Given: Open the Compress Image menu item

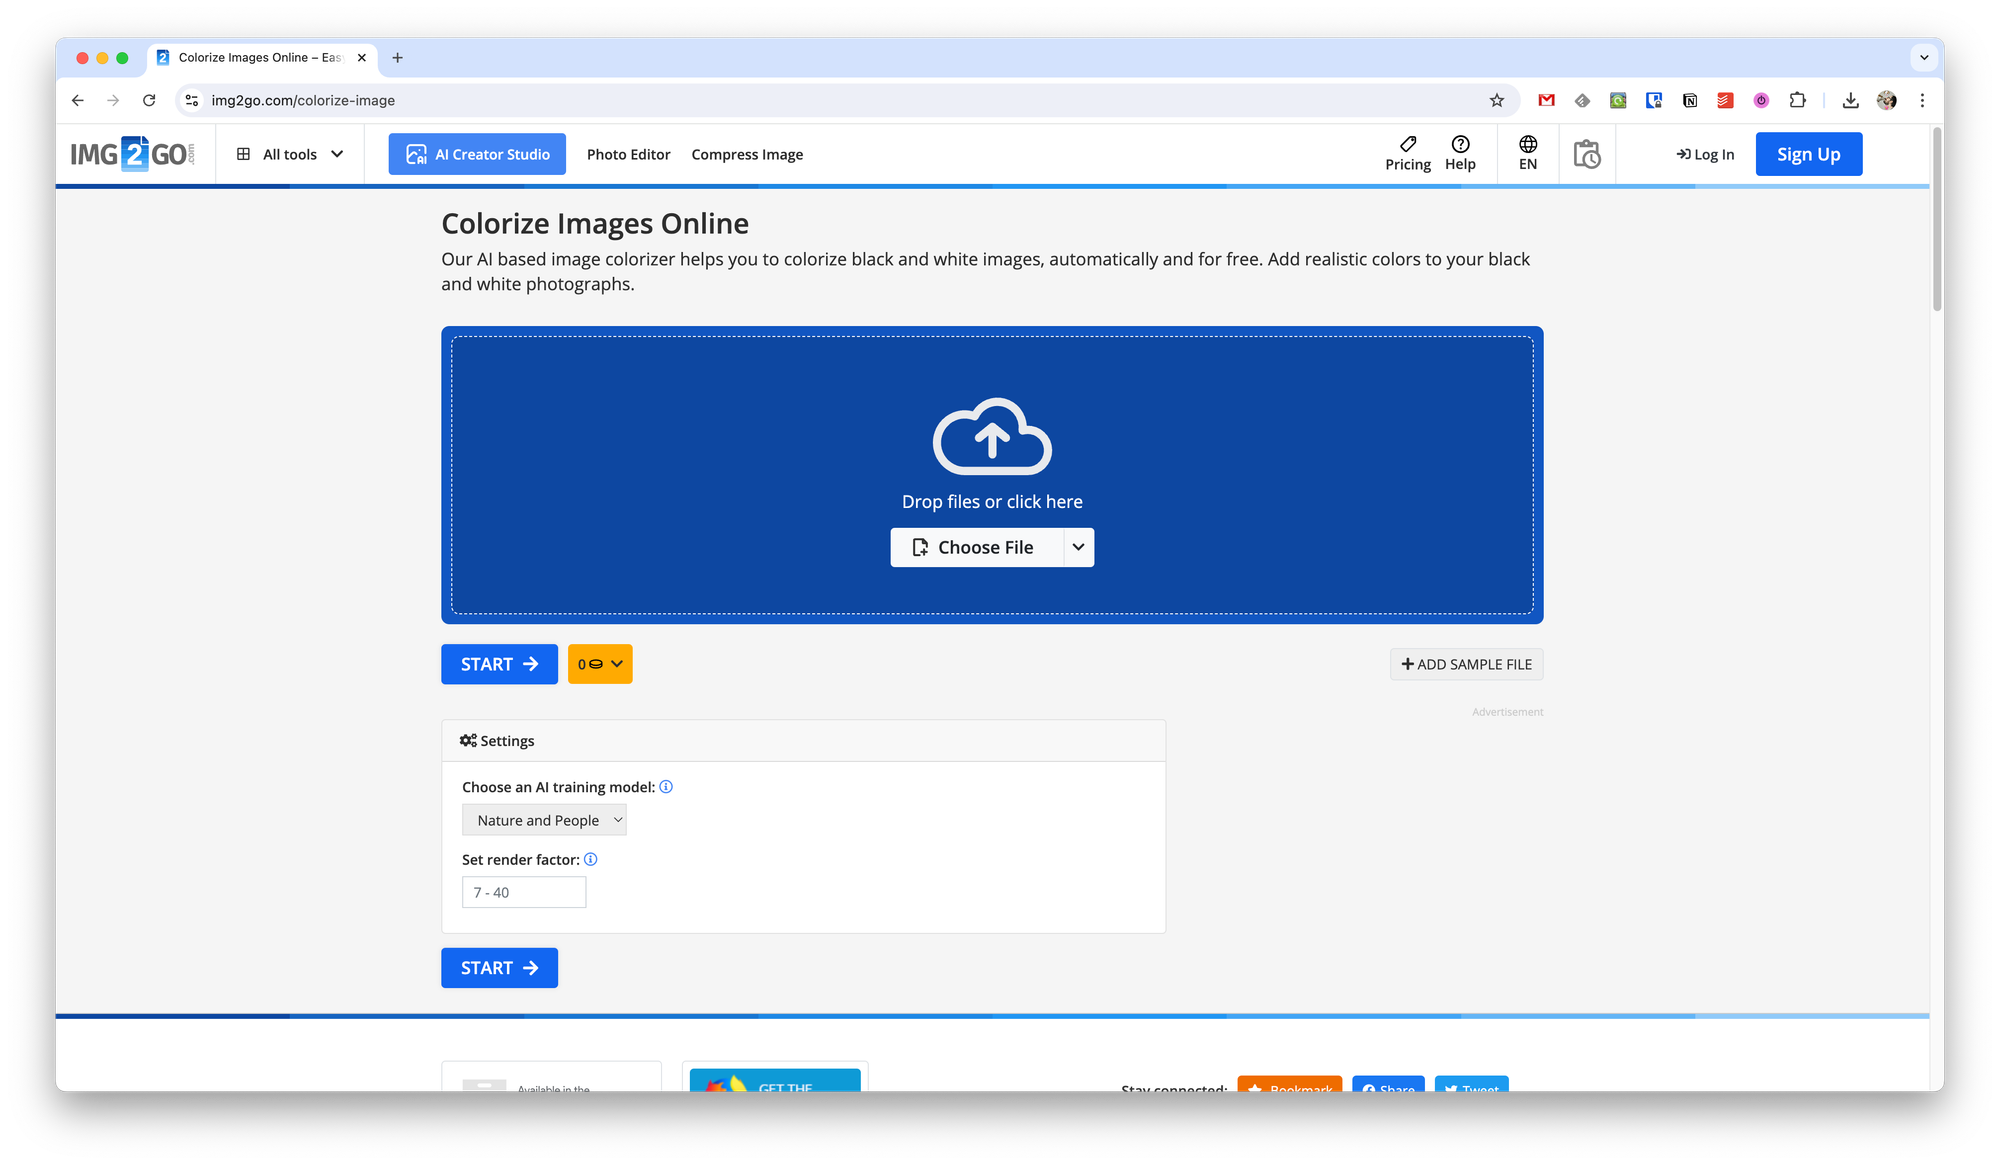Looking at the screenshot, I should (747, 154).
